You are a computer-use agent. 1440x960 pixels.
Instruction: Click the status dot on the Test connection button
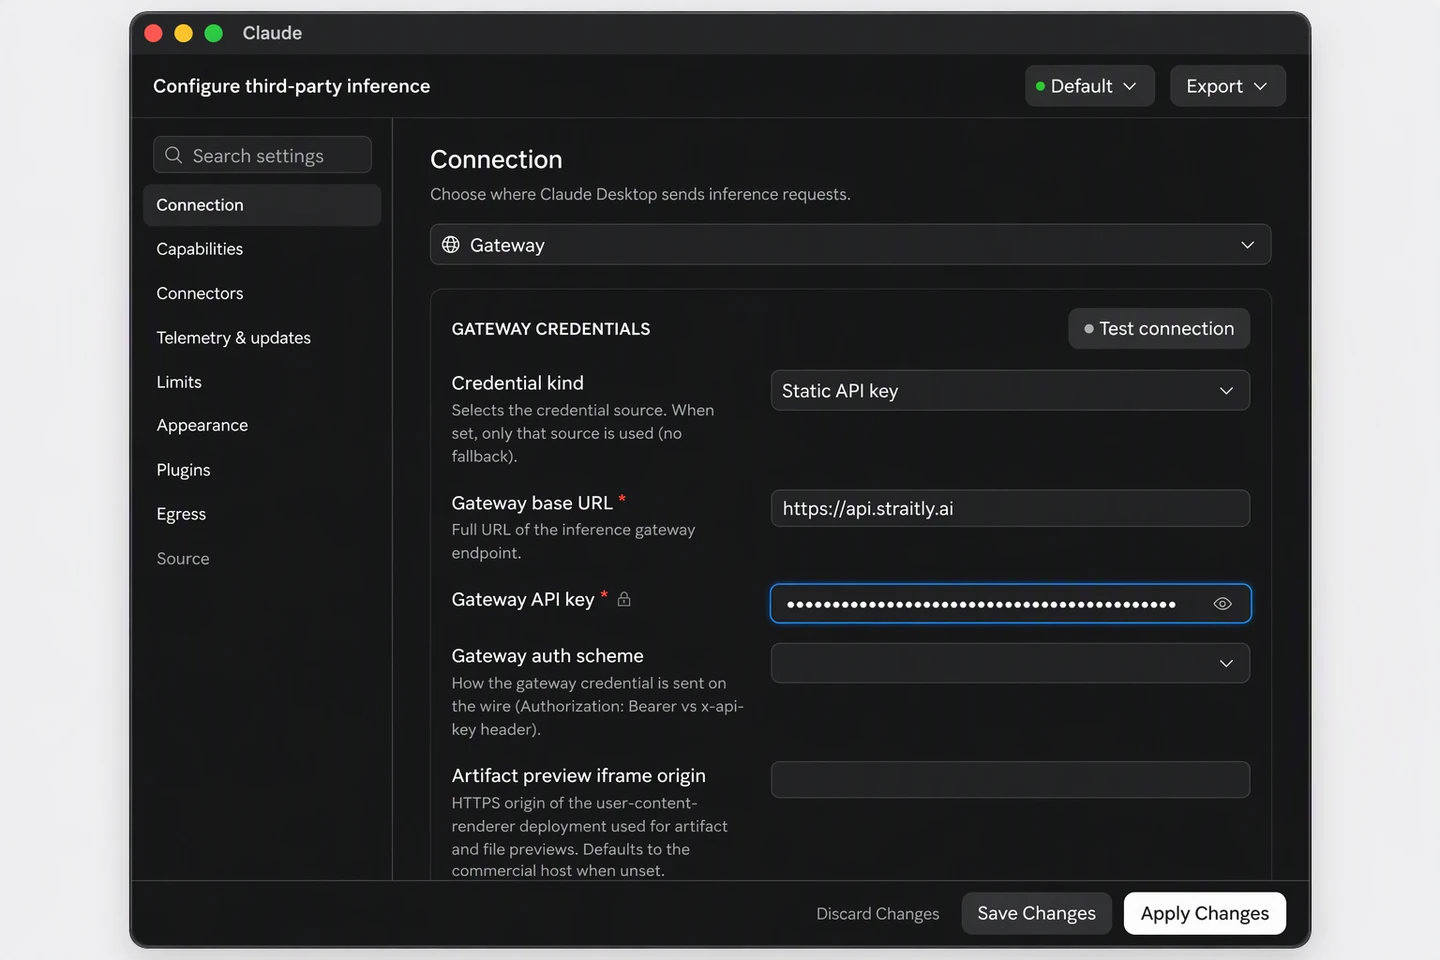1089,329
